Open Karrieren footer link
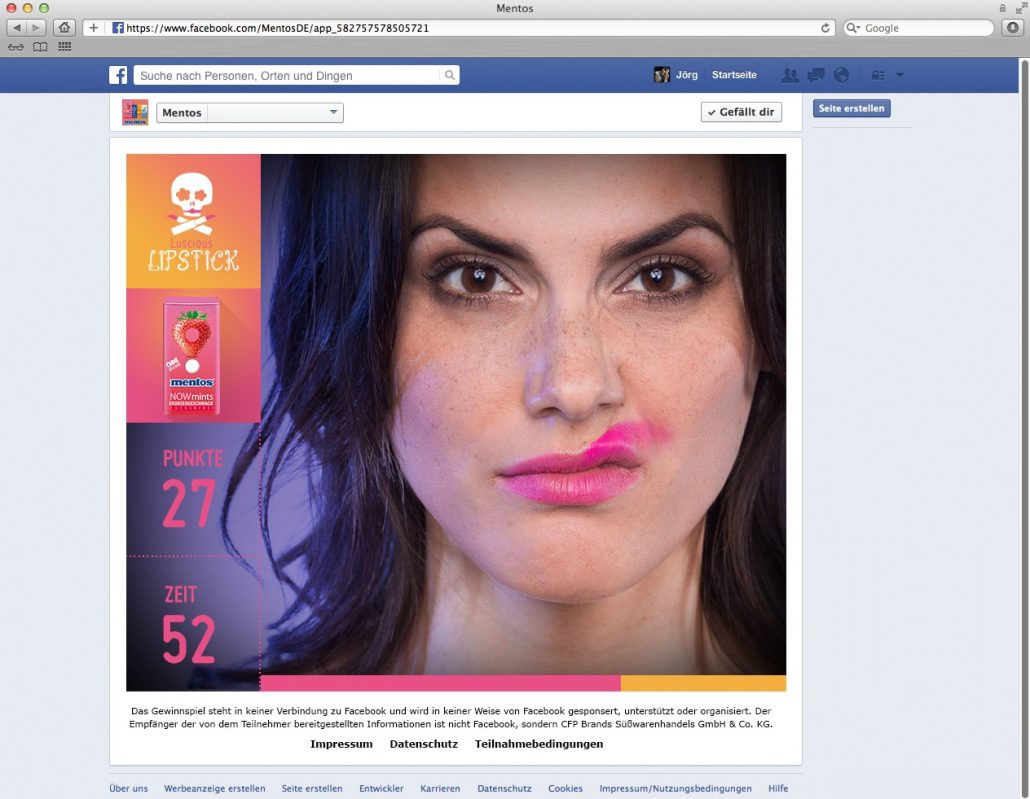Screen dimensions: 1030x799 point(440,788)
